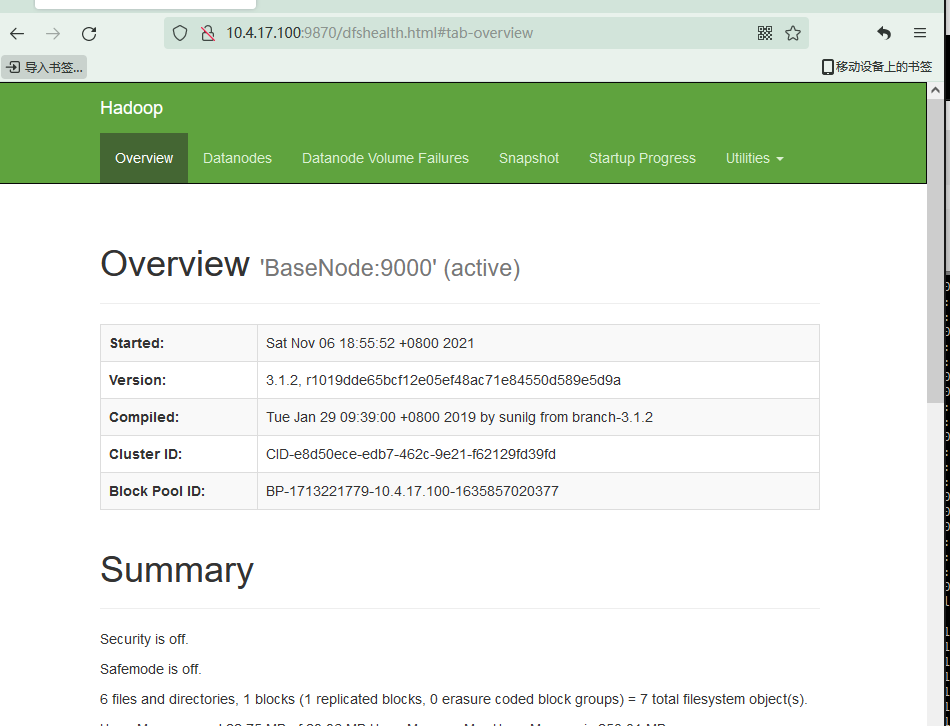
Task: Switch to the Datanodes tab
Action: (x=238, y=158)
